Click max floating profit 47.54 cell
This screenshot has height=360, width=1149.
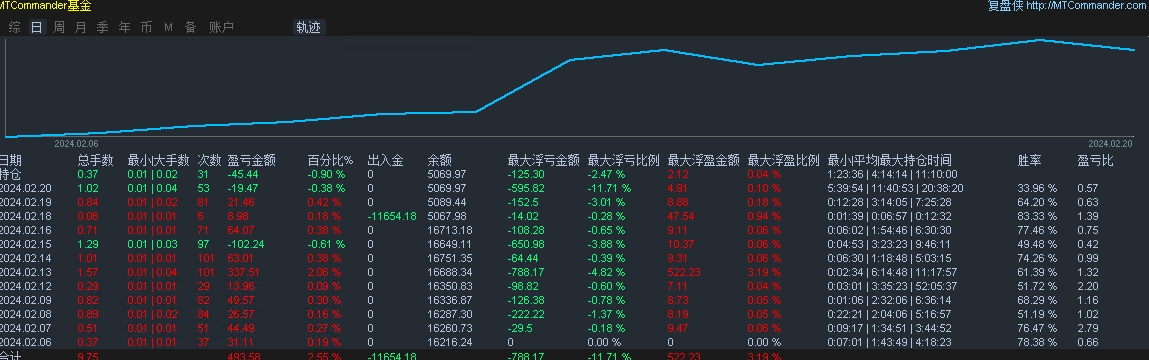click(x=681, y=216)
